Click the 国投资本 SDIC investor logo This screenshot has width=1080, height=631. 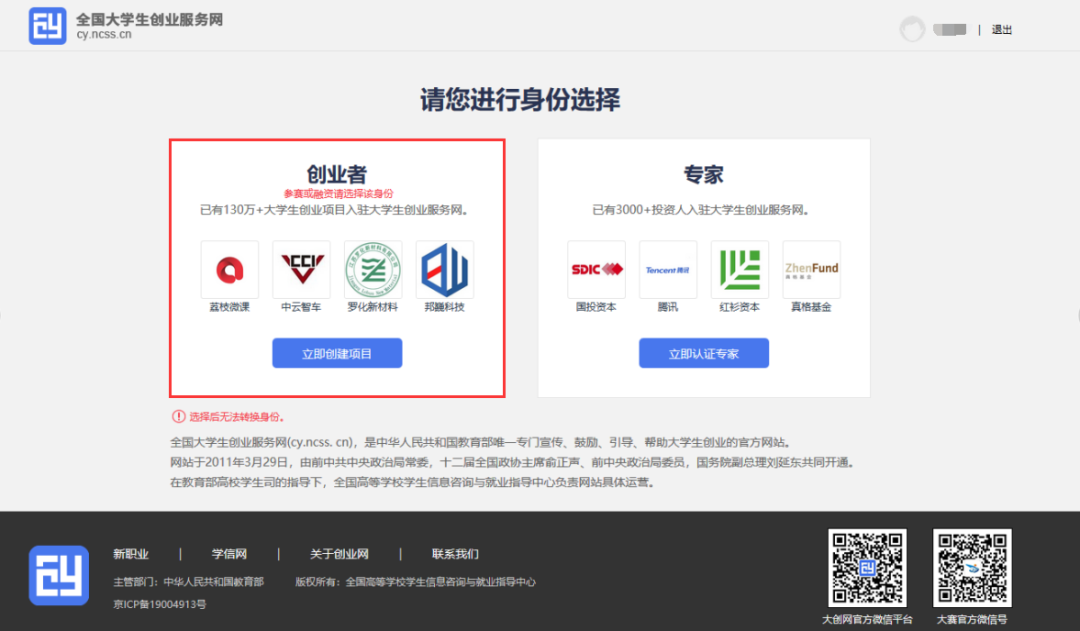point(596,269)
